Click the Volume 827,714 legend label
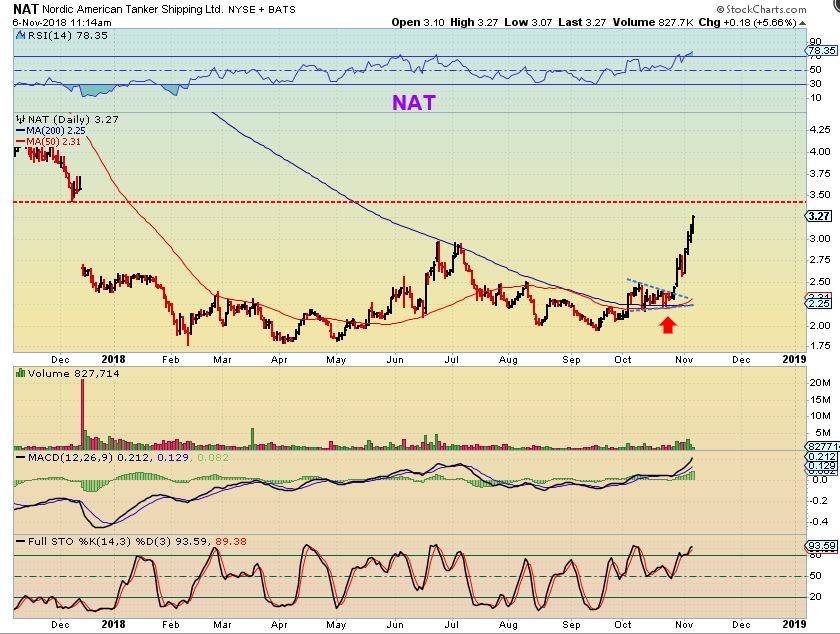The height and width of the screenshot is (634, 840). coord(73,373)
